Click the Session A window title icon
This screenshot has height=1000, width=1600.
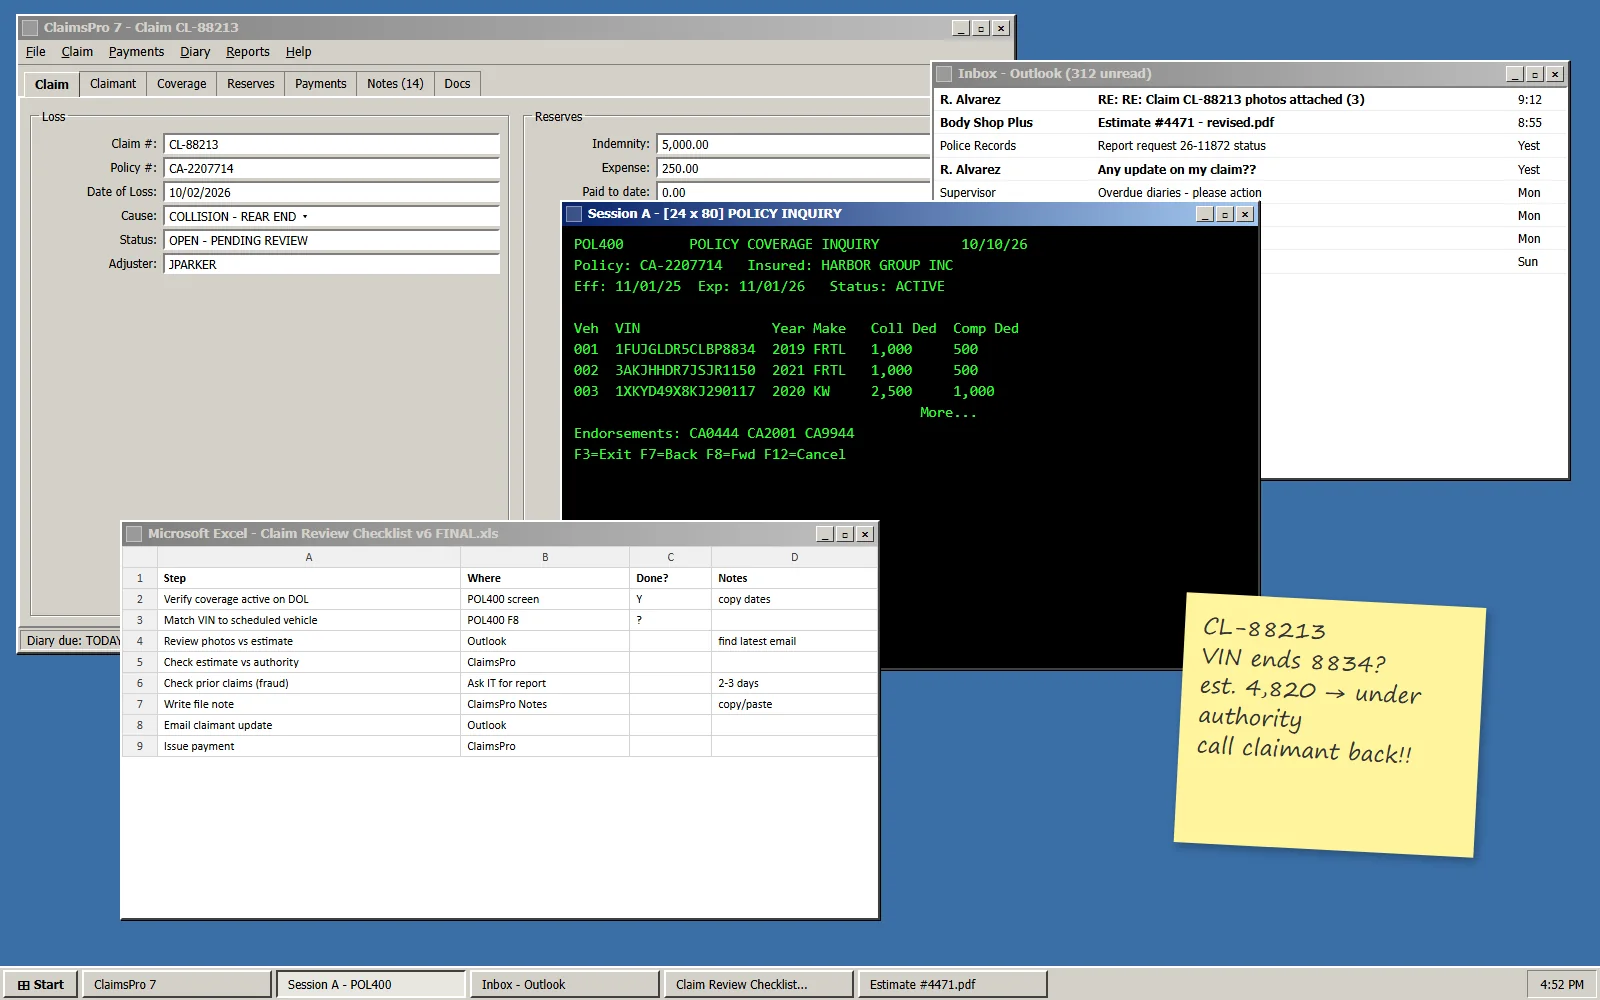(574, 214)
